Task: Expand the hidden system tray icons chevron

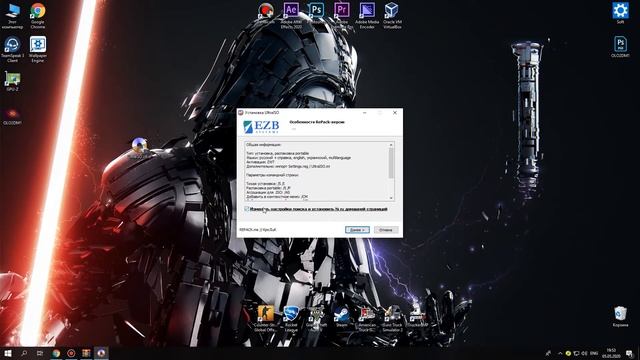Action: [560, 353]
